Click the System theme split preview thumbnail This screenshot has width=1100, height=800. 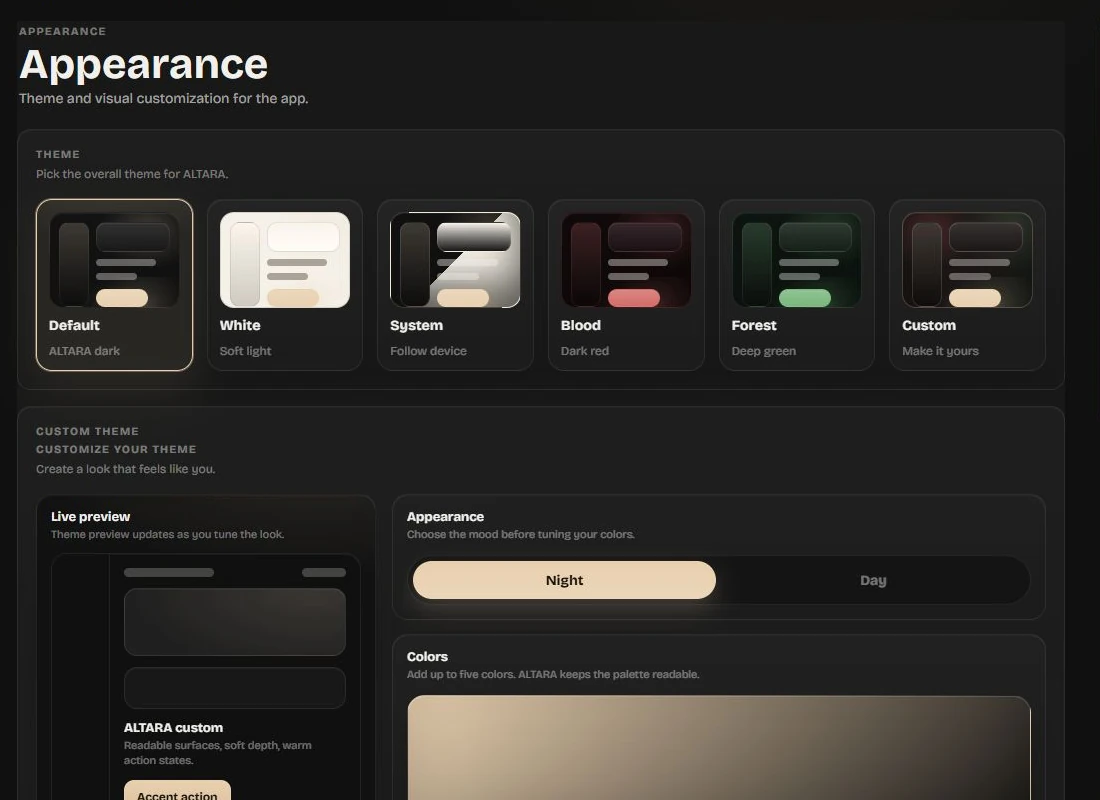coord(455,260)
